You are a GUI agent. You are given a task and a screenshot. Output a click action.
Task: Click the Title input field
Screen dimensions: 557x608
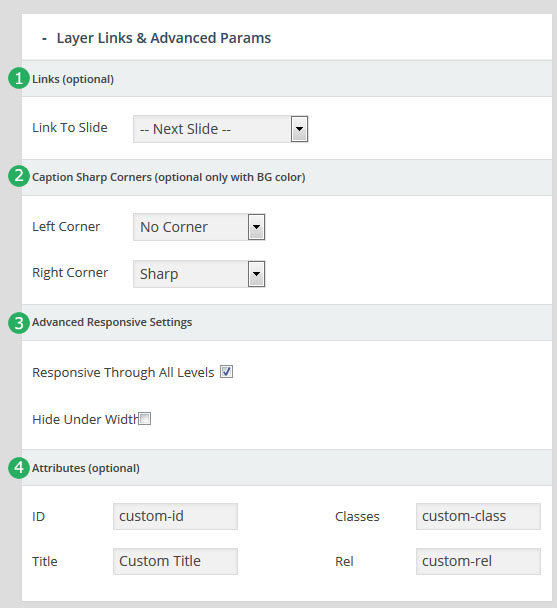(x=175, y=561)
